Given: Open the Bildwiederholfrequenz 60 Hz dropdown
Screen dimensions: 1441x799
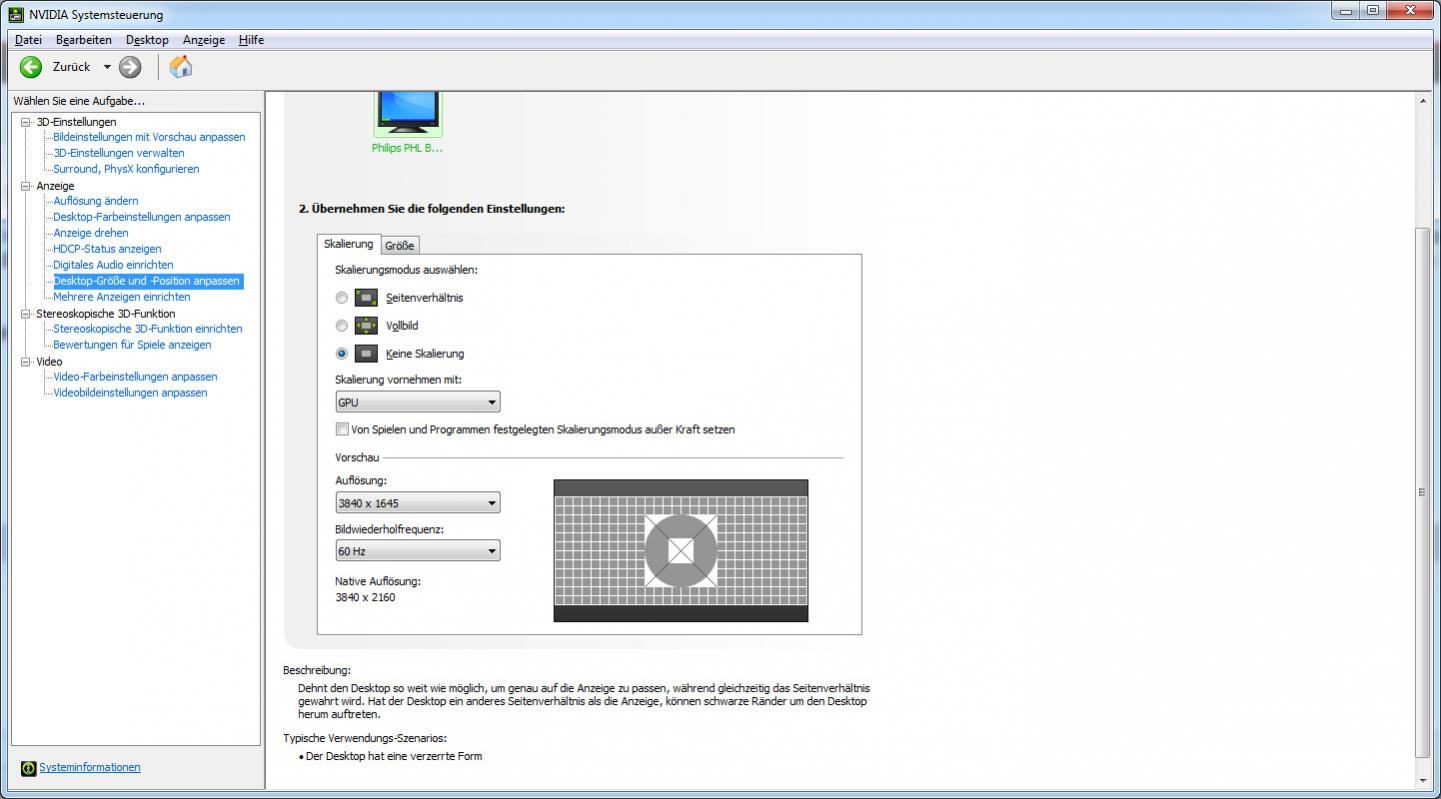Looking at the screenshot, I should (x=418, y=551).
